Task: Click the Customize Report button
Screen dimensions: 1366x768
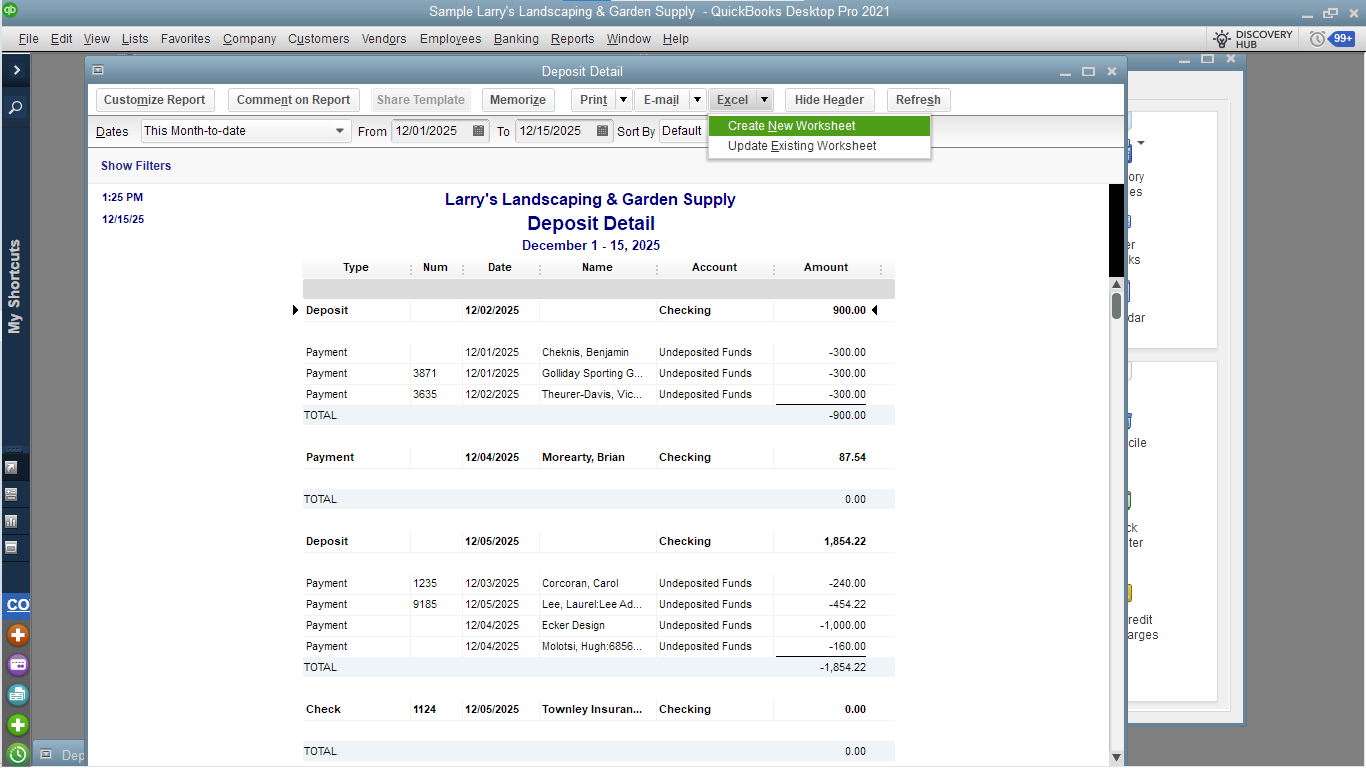Action: pos(155,100)
